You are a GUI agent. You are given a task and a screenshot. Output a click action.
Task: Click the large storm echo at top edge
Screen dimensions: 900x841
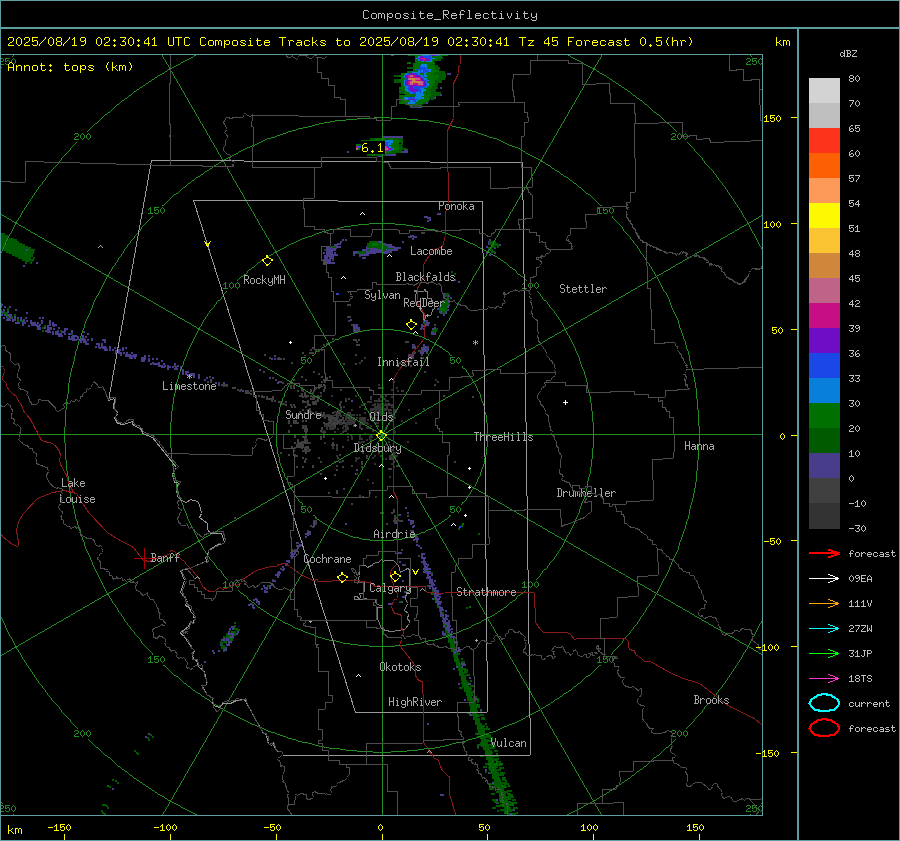pyautogui.click(x=420, y=80)
